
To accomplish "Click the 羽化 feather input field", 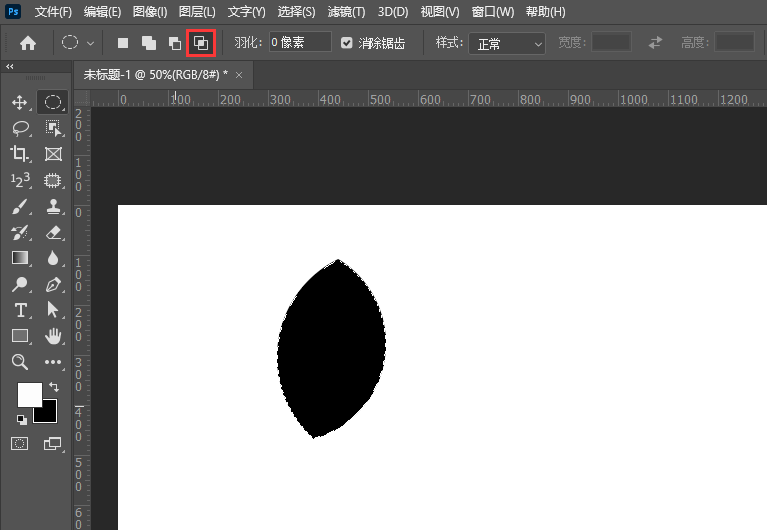I will [299, 43].
